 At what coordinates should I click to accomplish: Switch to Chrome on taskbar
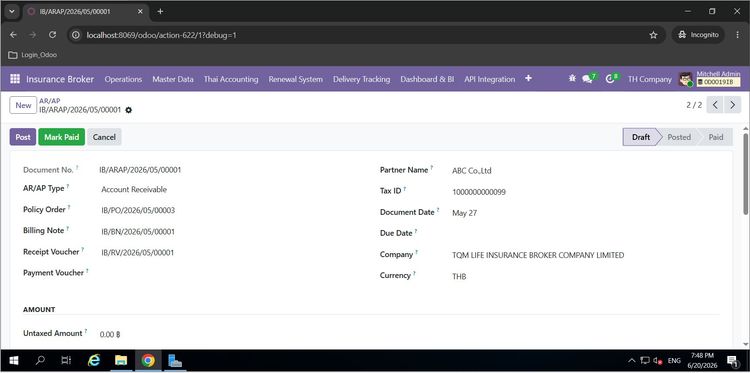tap(148, 361)
